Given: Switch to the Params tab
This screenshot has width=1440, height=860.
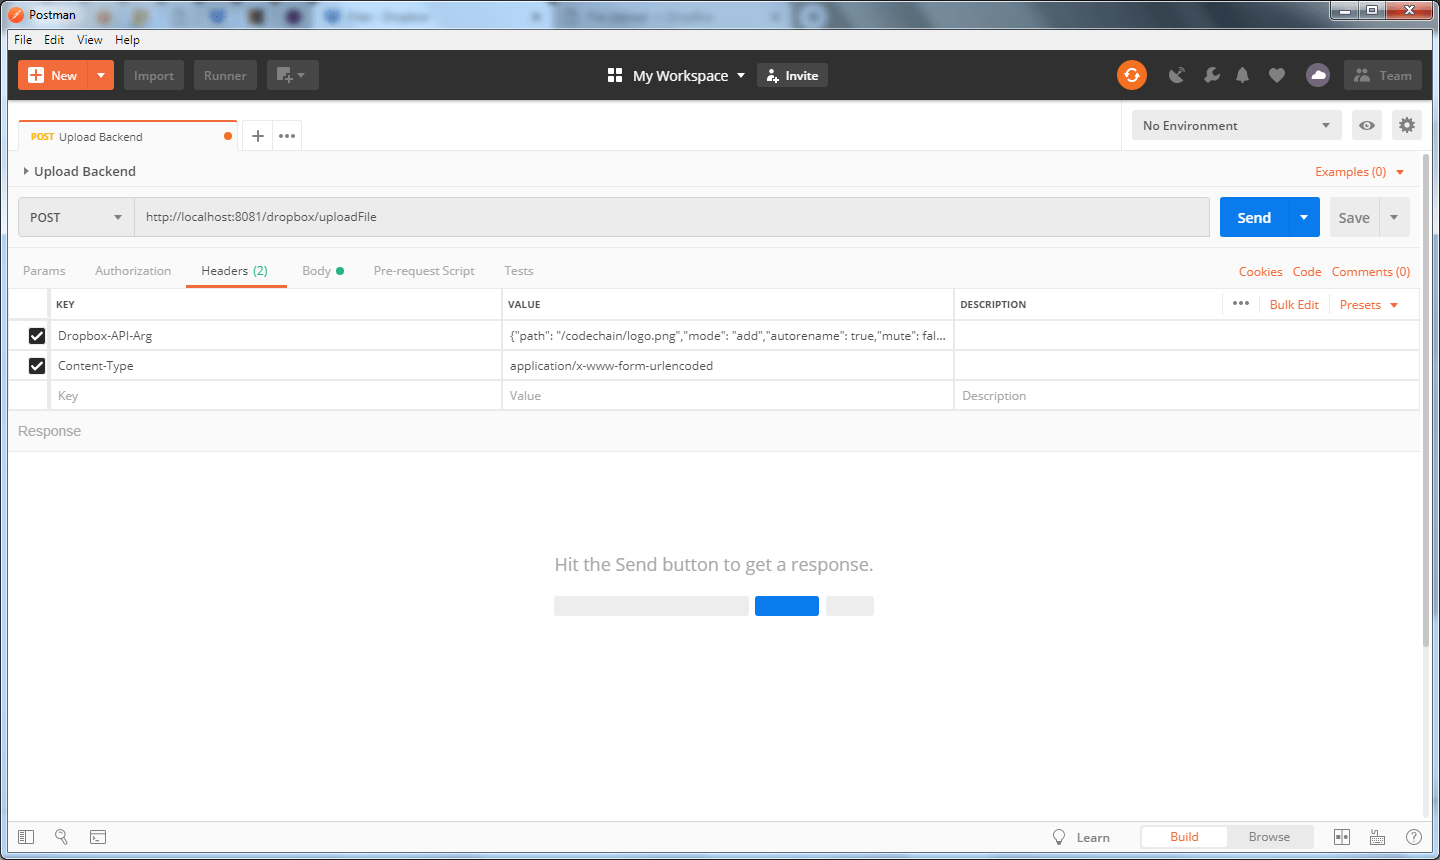Looking at the screenshot, I should coord(44,271).
